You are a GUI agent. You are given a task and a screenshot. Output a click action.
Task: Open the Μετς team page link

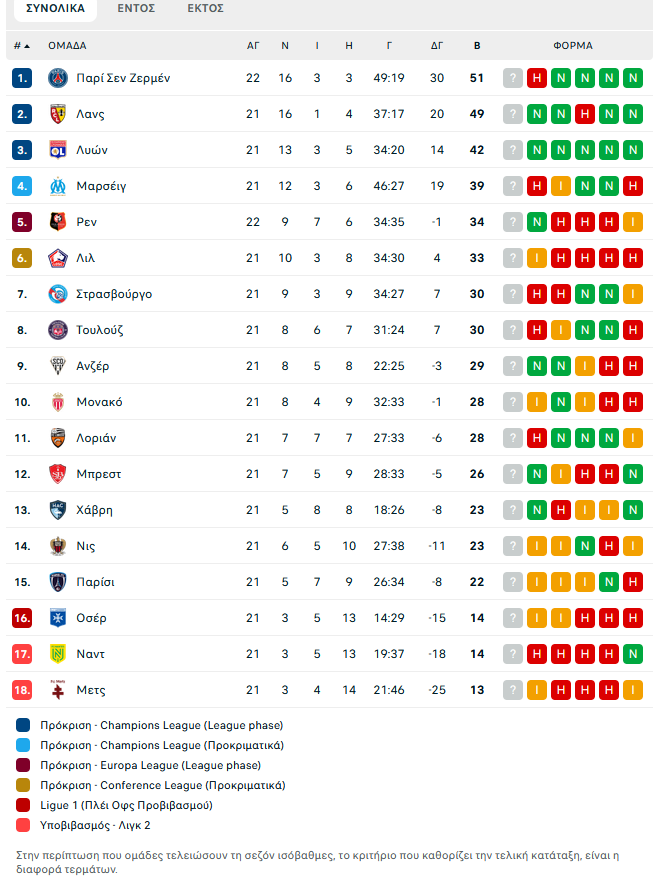coord(91,690)
